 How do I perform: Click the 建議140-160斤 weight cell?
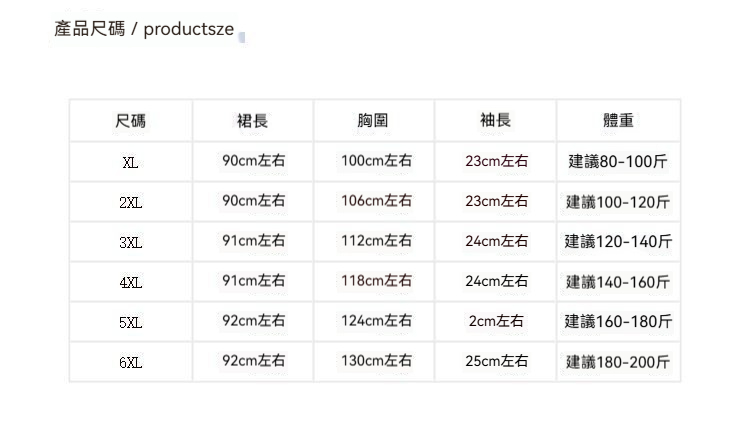(x=618, y=281)
